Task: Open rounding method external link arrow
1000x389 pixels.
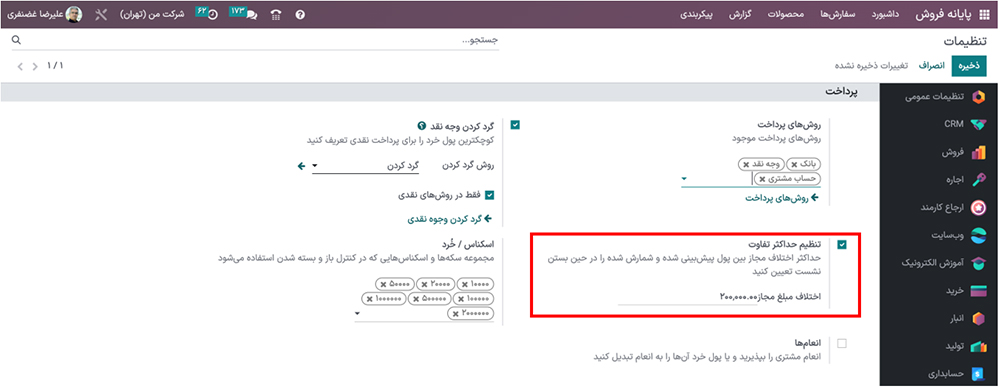Action: coord(301,166)
